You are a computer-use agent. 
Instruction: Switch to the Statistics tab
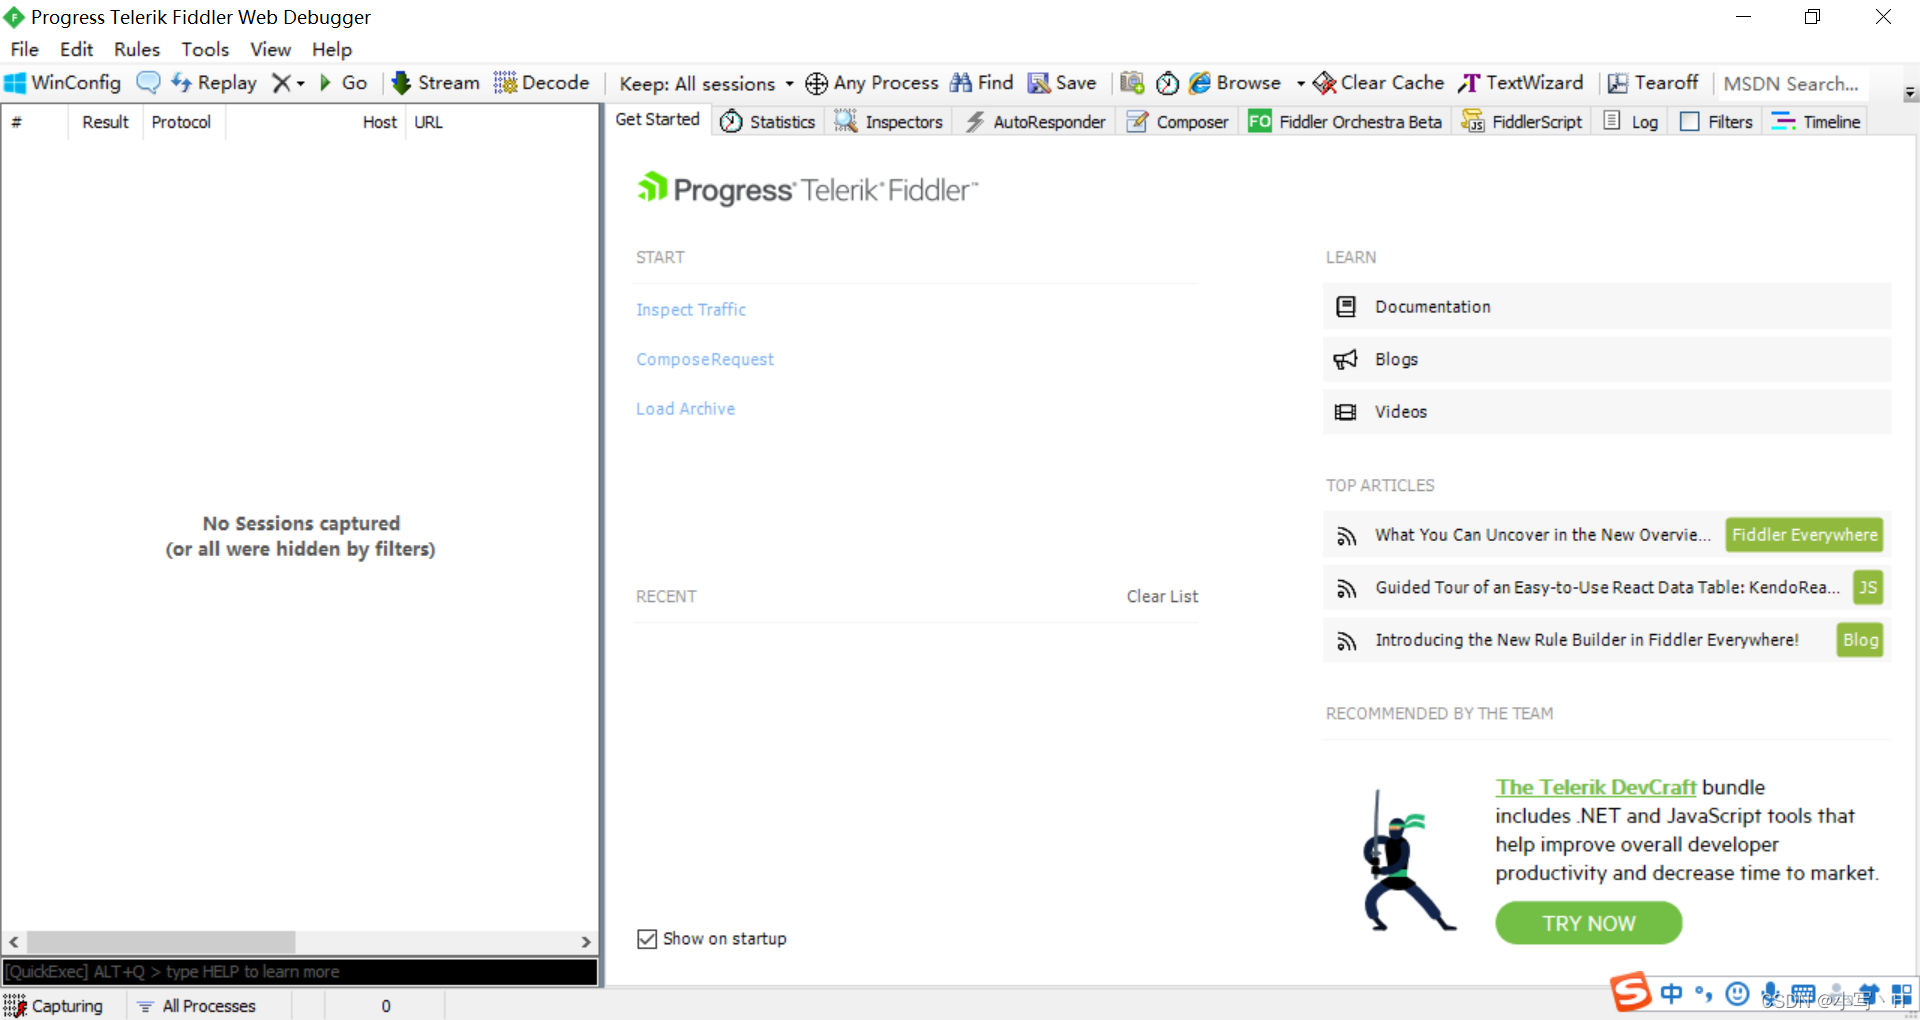pyautogui.click(x=768, y=122)
